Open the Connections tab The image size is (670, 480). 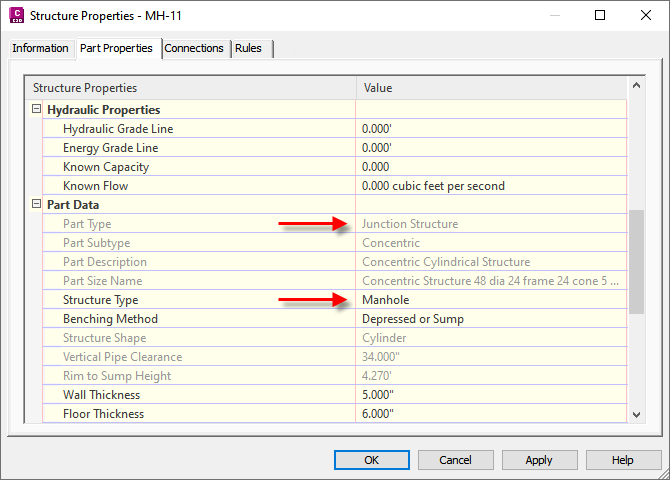click(x=194, y=48)
